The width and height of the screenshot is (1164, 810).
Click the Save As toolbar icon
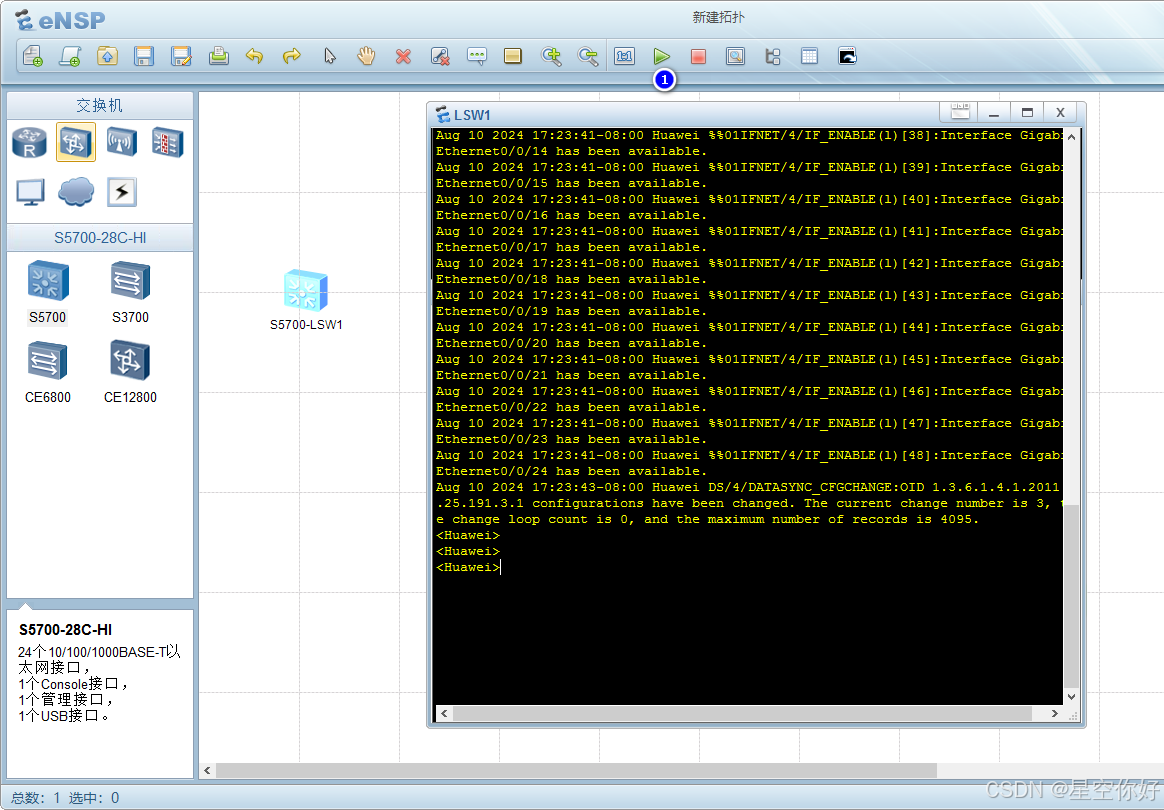[181, 56]
